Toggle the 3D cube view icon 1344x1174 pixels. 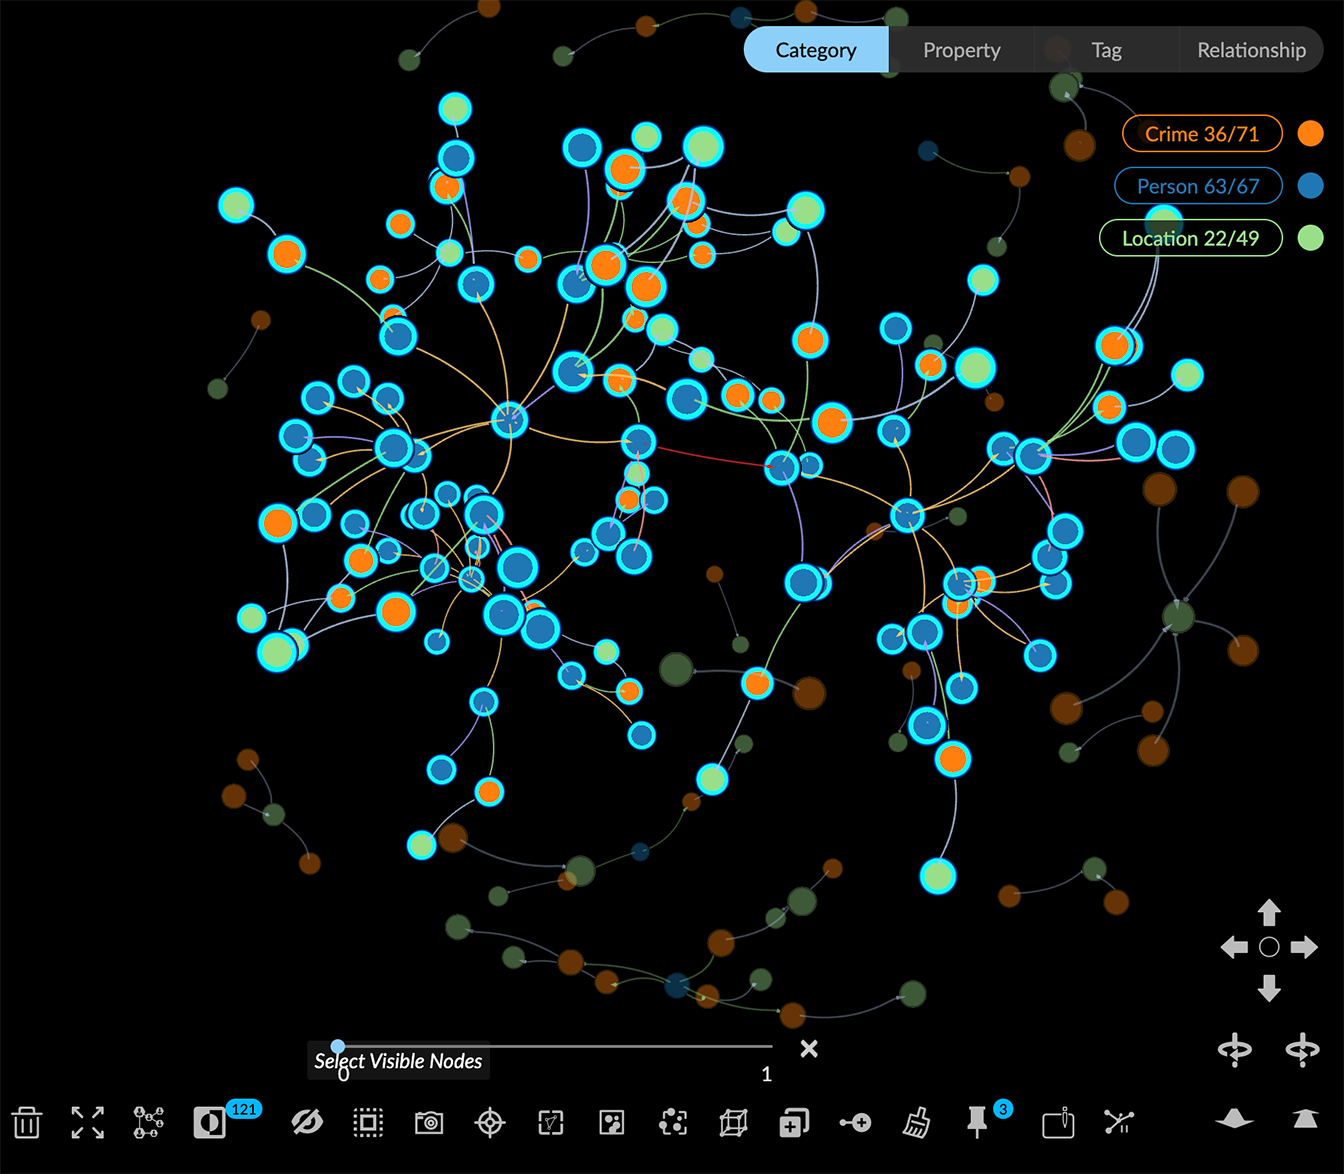point(733,1122)
